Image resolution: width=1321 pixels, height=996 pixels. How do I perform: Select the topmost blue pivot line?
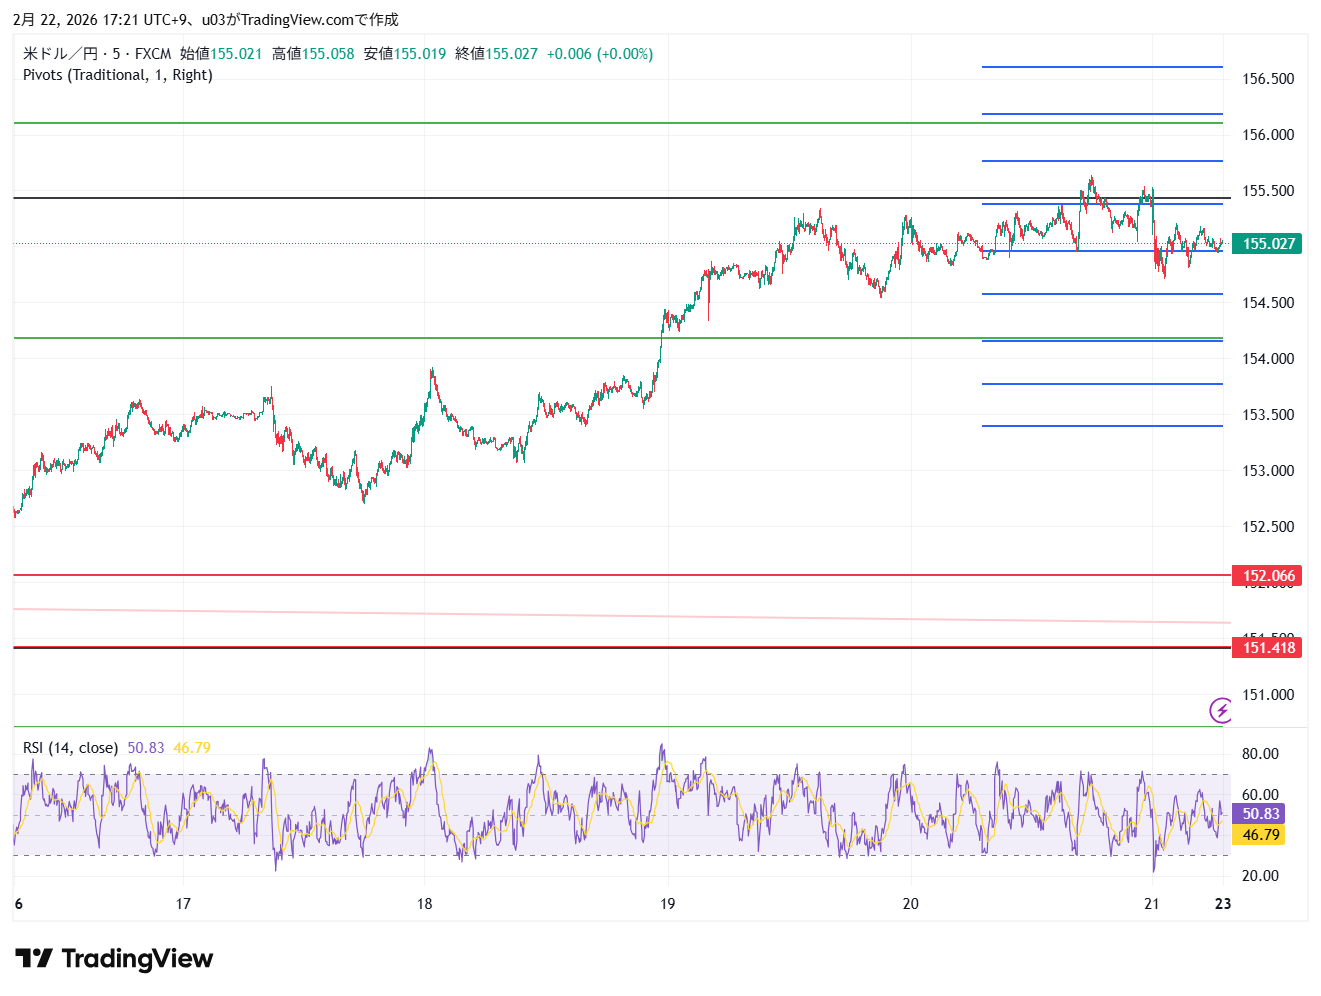click(1100, 67)
